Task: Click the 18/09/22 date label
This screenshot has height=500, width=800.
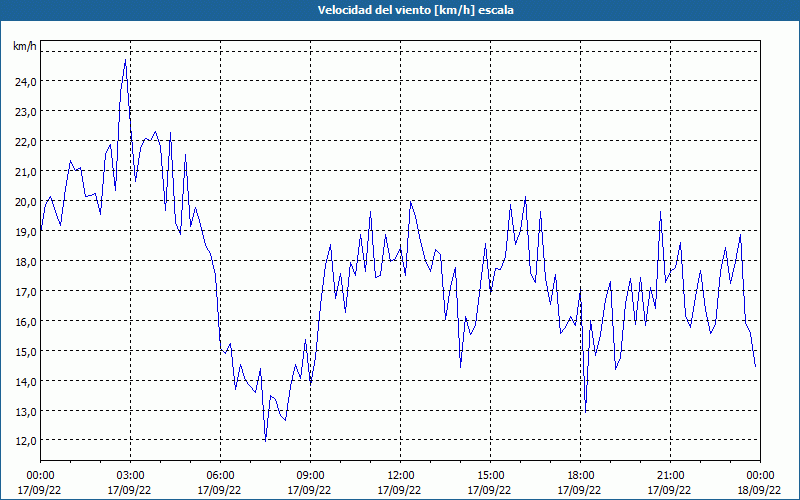Action: [x=759, y=490]
